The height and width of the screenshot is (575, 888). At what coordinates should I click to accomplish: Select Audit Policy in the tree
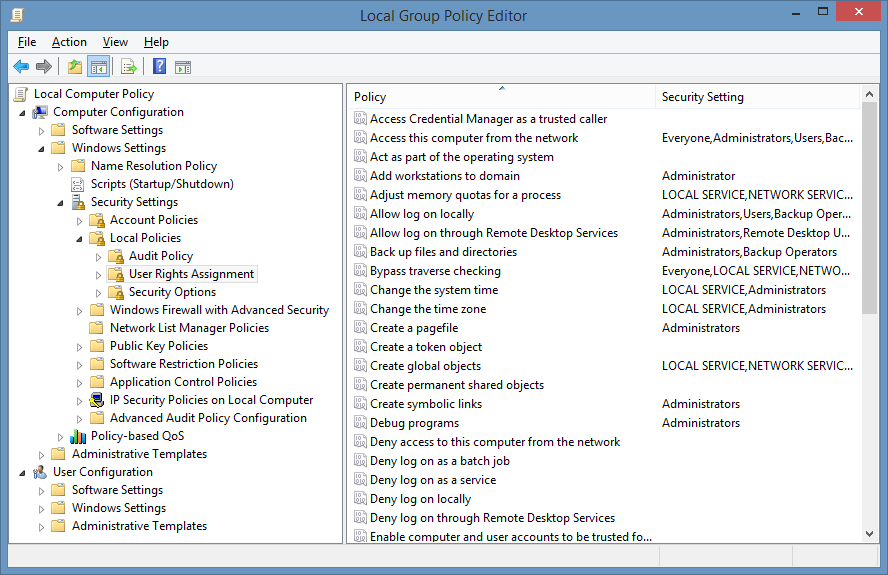(x=160, y=256)
